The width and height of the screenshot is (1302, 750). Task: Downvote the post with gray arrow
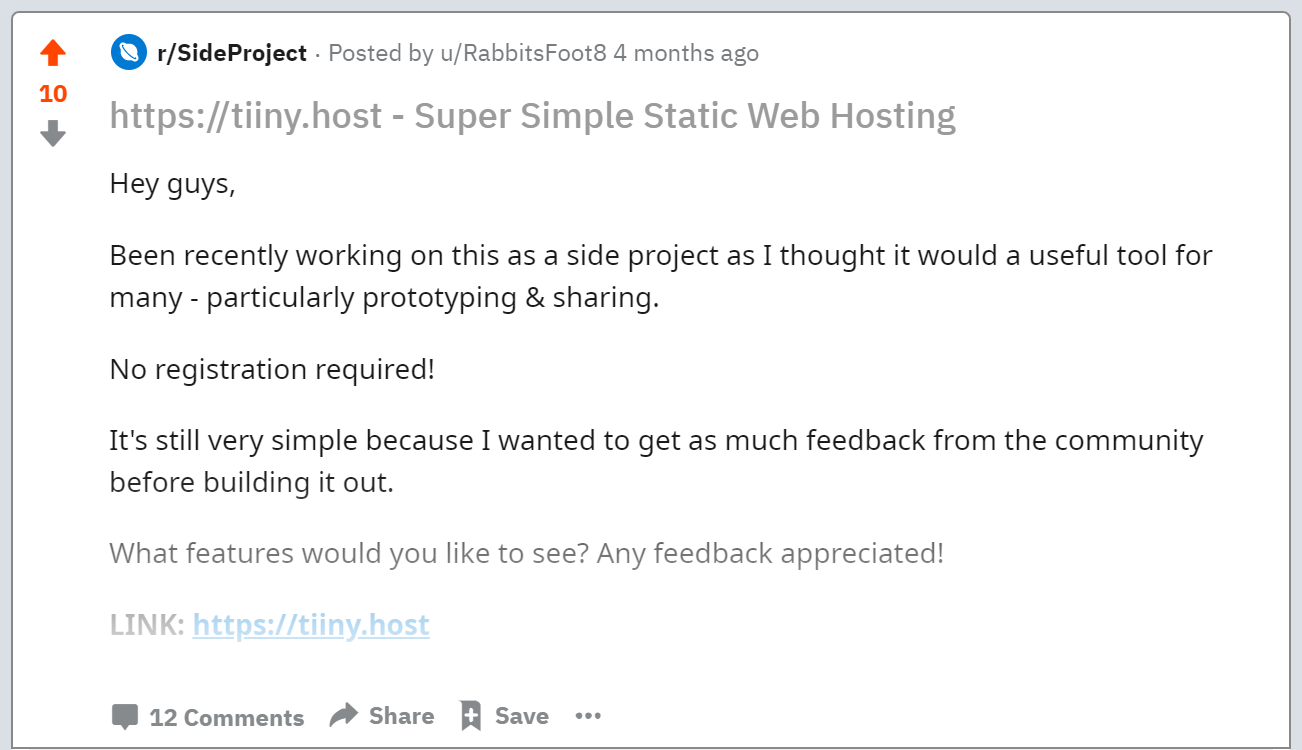click(53, 133)
